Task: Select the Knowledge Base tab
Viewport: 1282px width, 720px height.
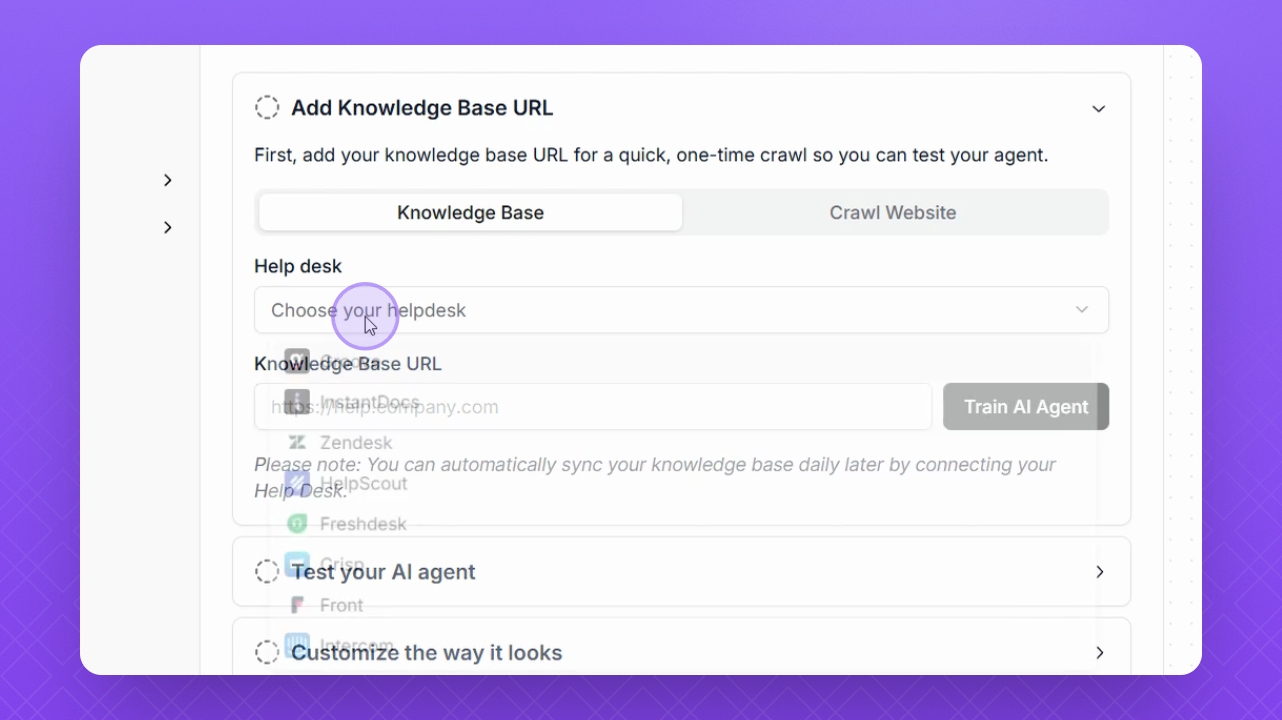Action: 470,213
